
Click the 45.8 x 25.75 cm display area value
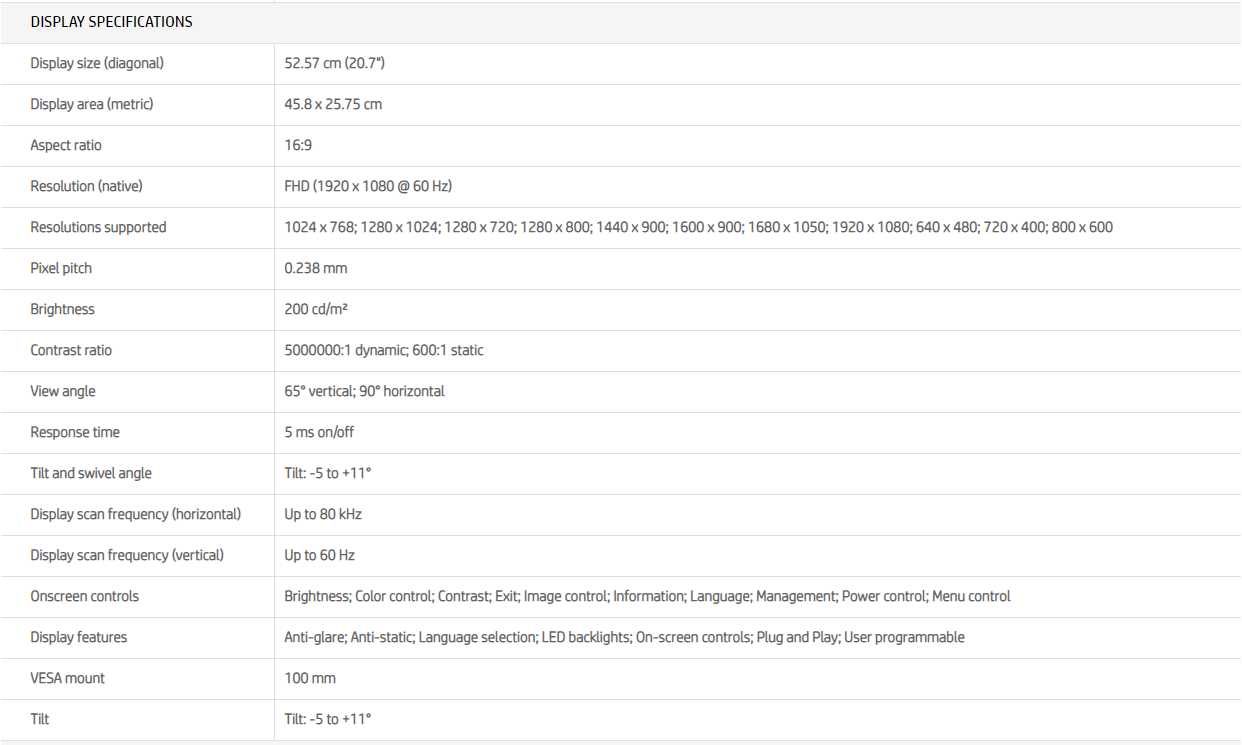pos(333,104)
